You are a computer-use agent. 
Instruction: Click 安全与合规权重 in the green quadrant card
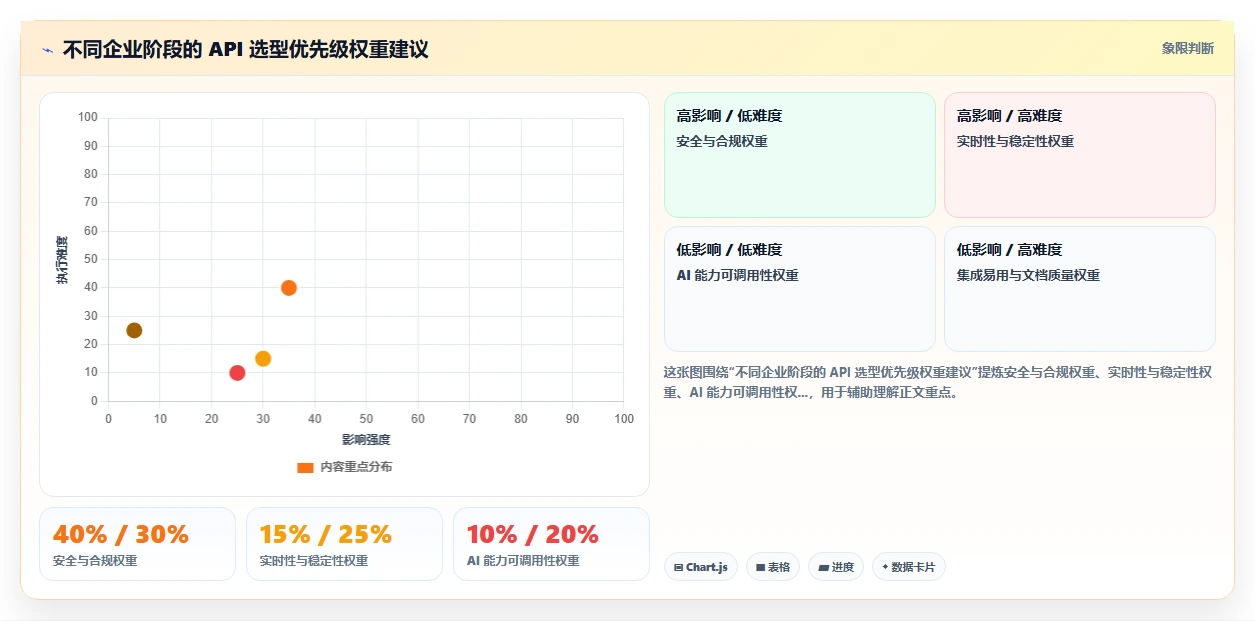[722, 141]
